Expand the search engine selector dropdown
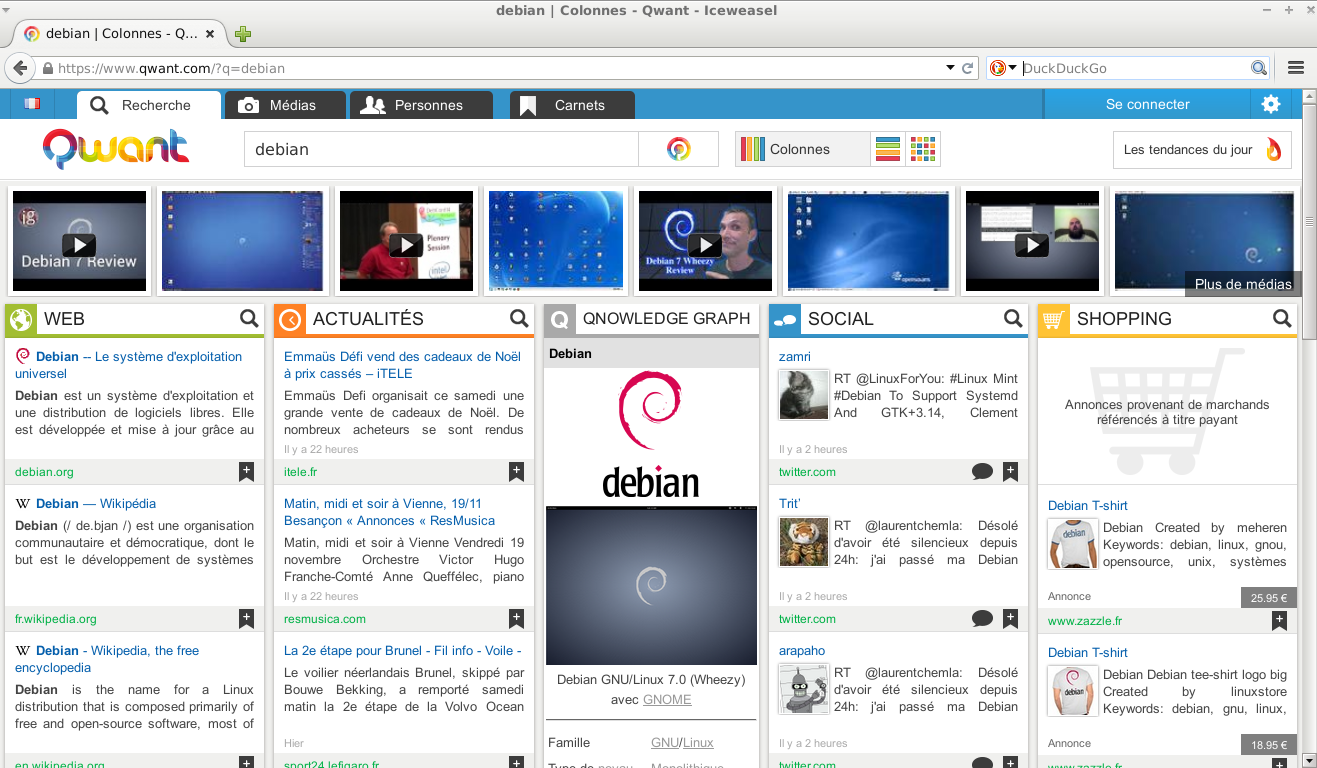Image resolution: width=1317 pixels, height=768 pixels. pos(1002,68)
